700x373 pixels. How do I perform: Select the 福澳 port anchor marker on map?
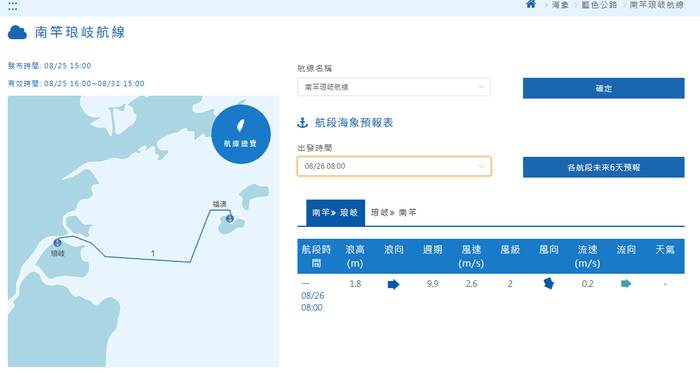pos(229,218)
